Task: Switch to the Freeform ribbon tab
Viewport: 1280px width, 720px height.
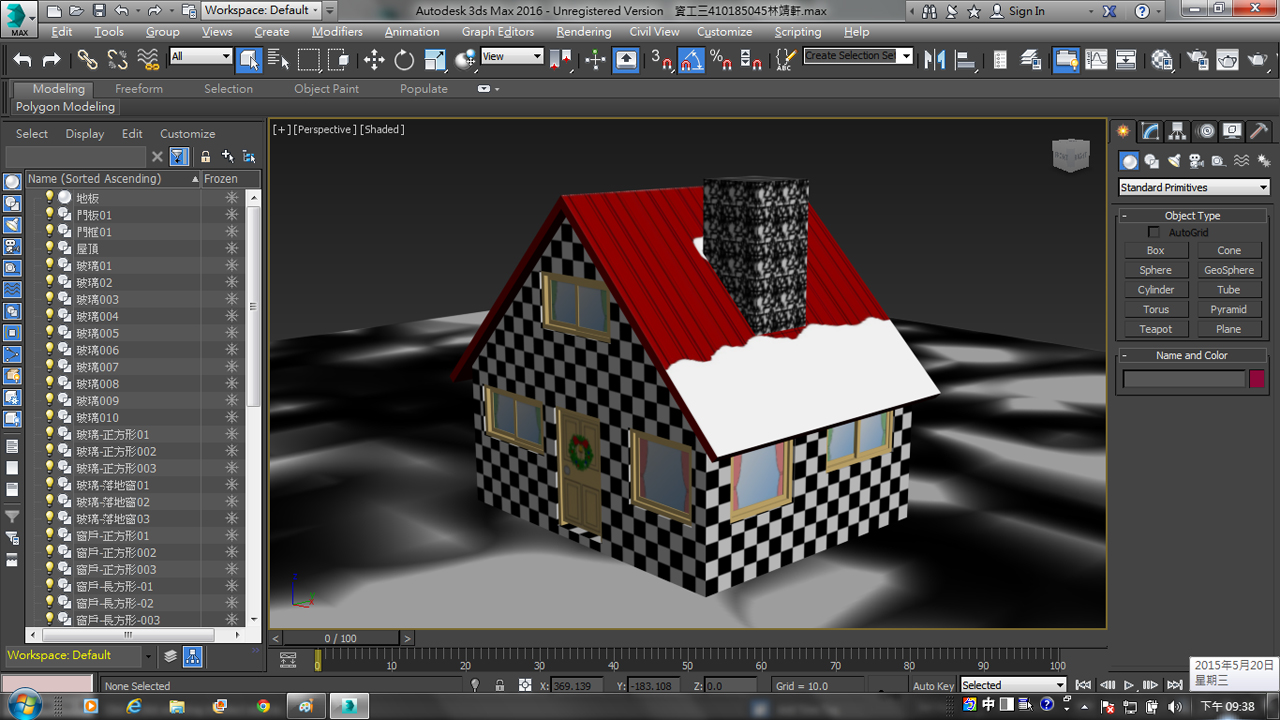Action: coord(139,89)
